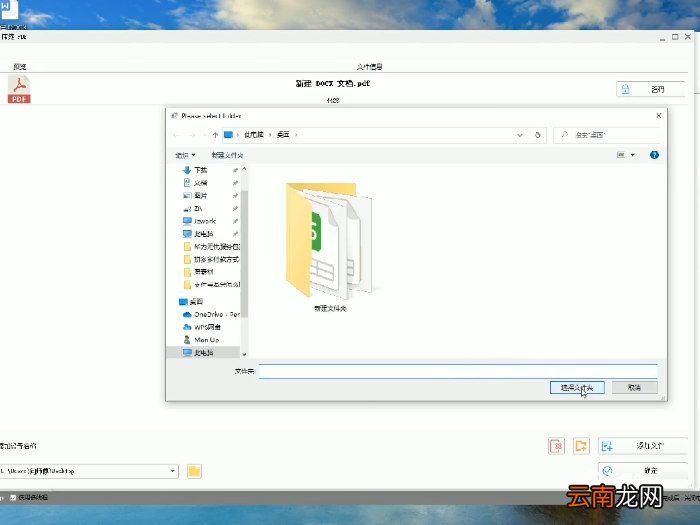Refresh the folder view
The image size is (700, 525).
coord(538,135)
